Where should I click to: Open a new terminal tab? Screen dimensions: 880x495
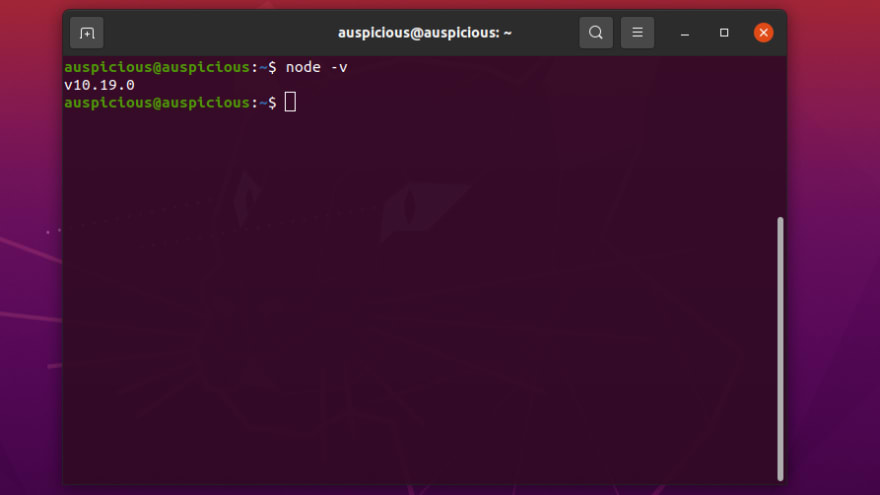point(86,33)
